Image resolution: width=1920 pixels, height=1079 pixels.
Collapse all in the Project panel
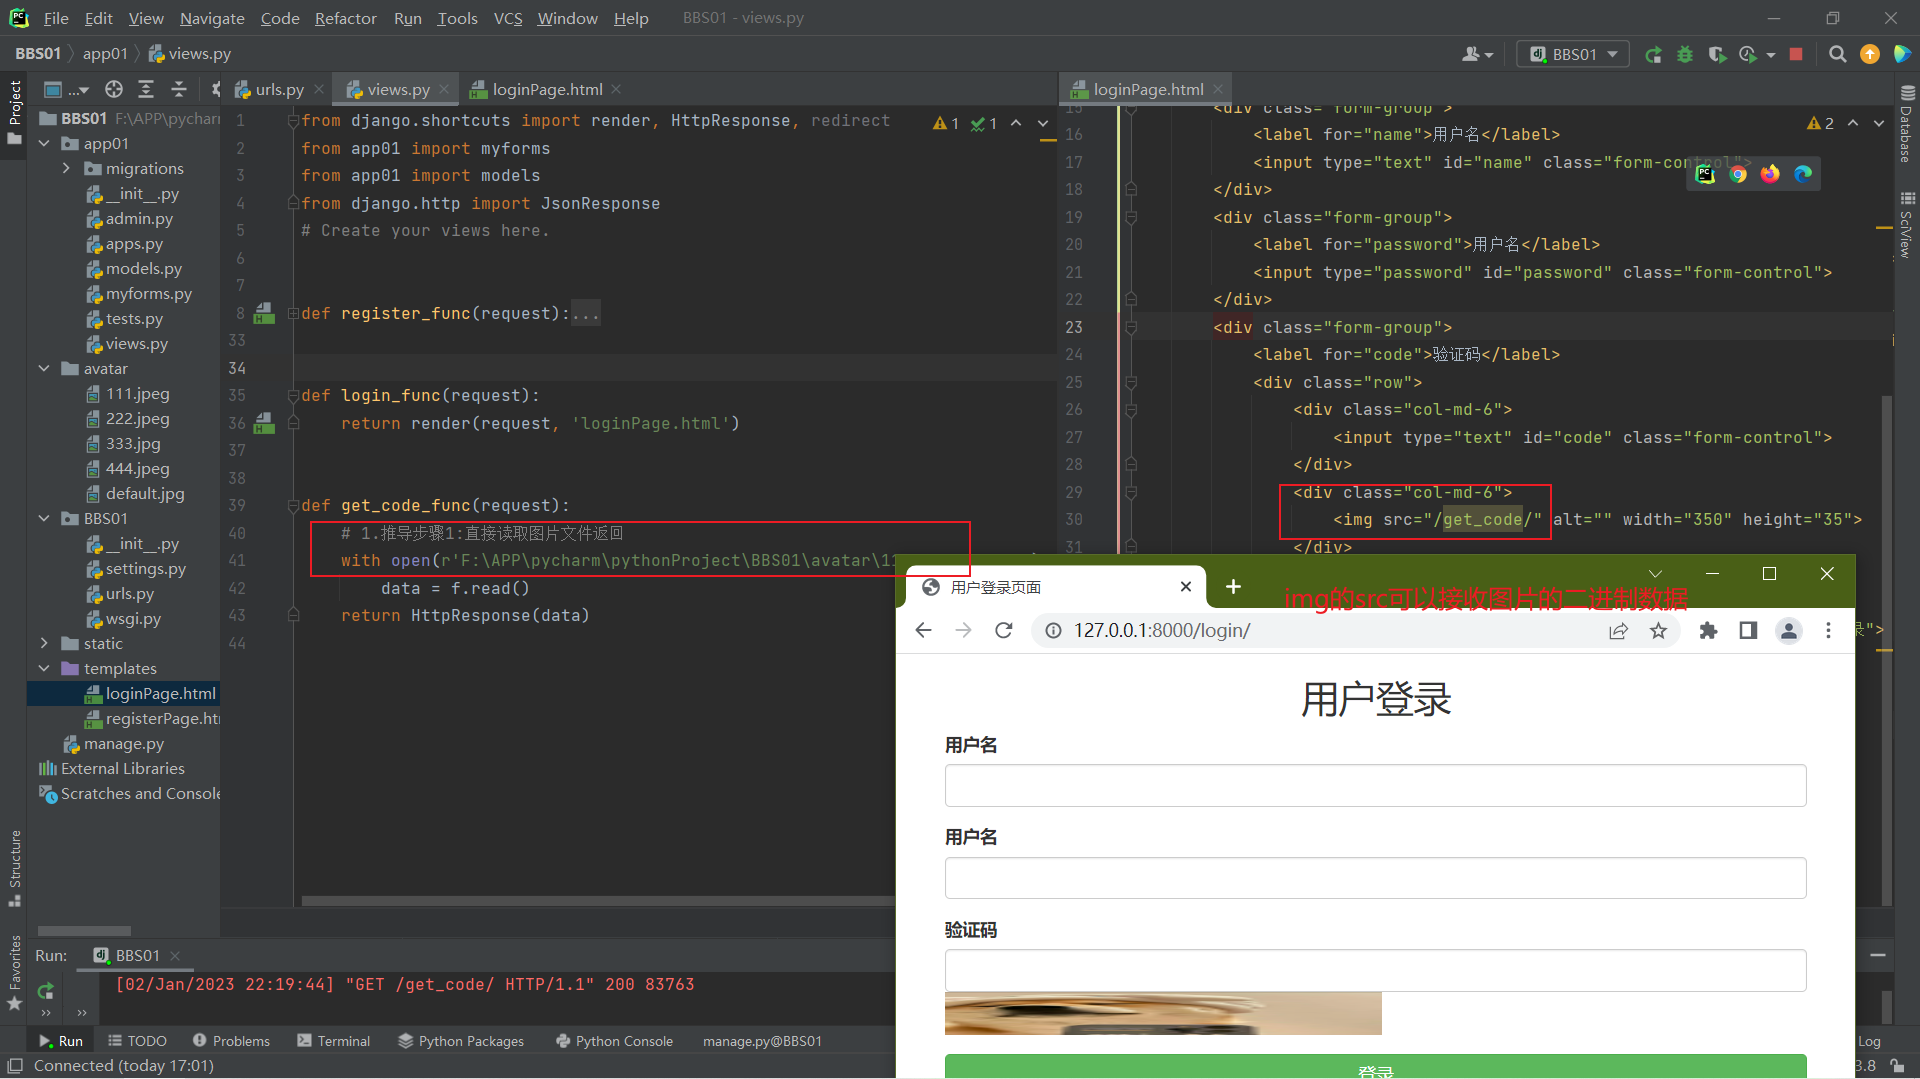click(179, 90)
